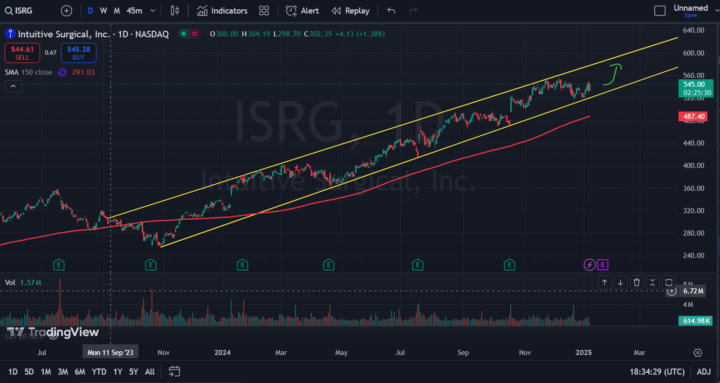Click the SMA purple loading icon

pos(62,72)
